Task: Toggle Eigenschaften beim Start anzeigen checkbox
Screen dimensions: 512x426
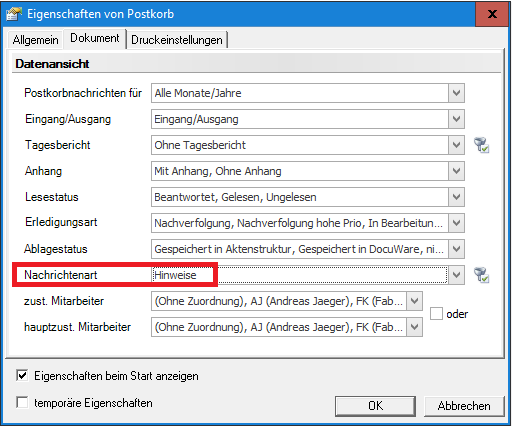Action: pyautogui.click(x=22, y=376)
